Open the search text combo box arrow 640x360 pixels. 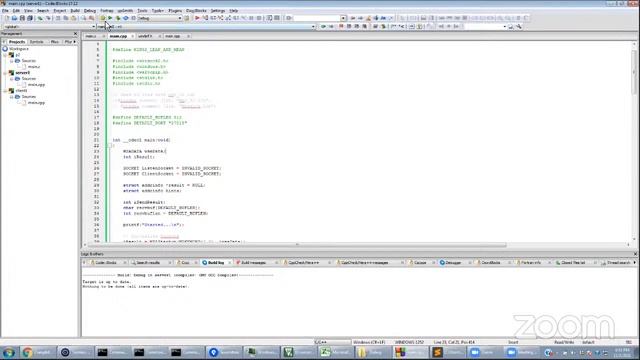pos(343,18)
